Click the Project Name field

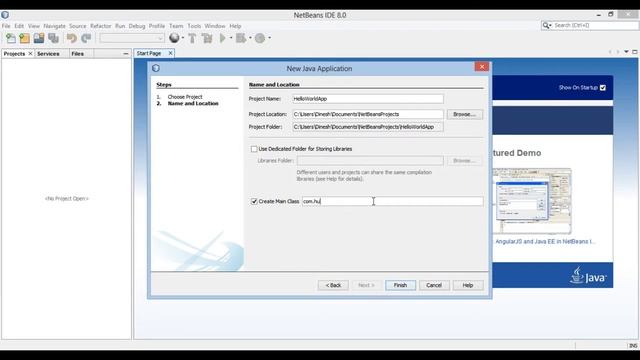[368, 99]
